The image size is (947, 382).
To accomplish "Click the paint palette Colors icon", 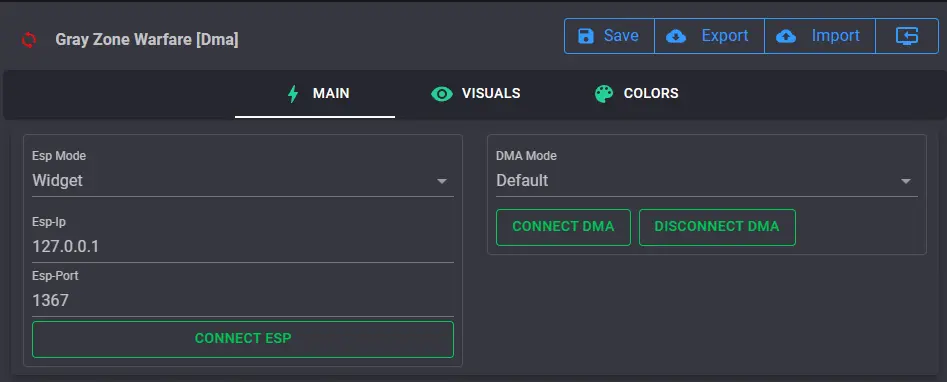I will tap(604, 94).
